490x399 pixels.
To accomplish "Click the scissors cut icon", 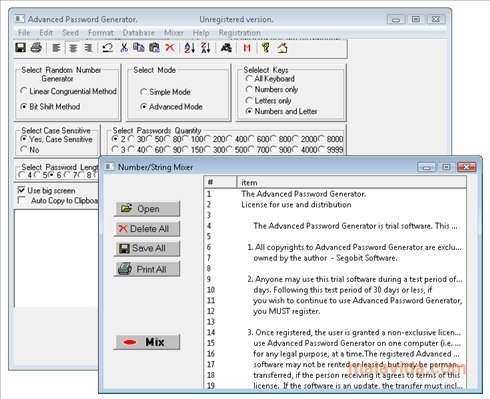I will [x=124, y=48].
